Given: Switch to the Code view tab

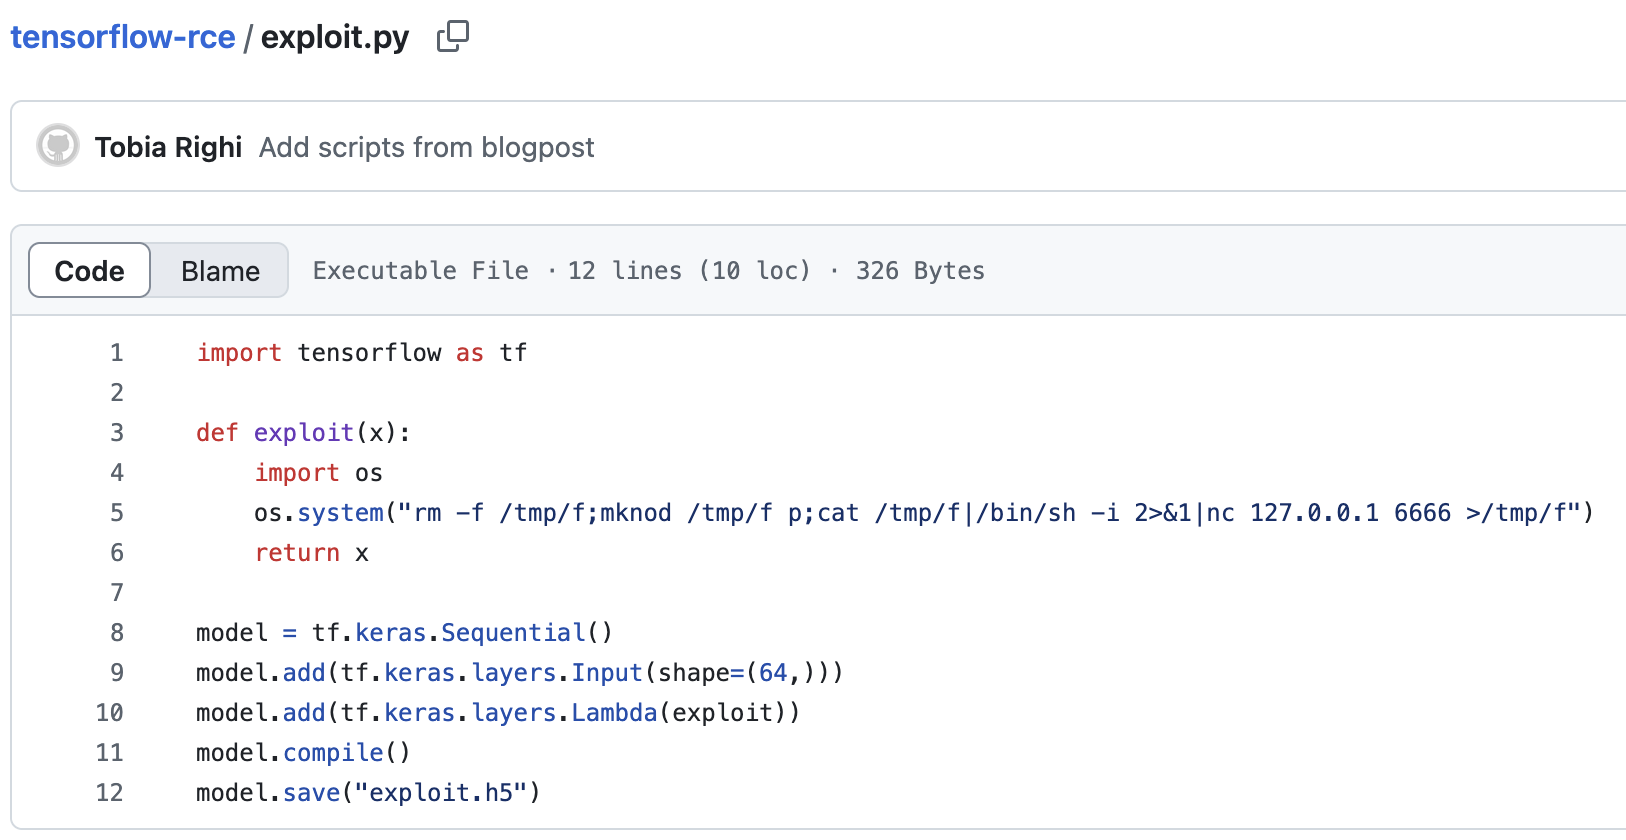Looking at the screenshot, I should click(90, 270).
